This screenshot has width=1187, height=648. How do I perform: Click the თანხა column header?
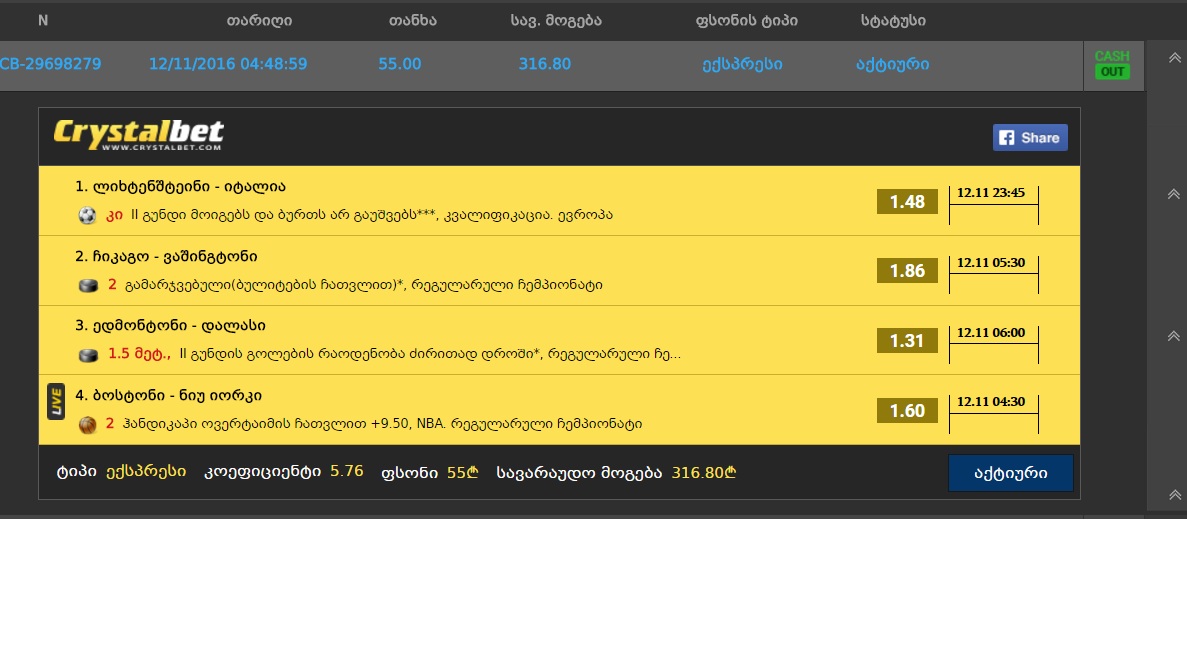tap(413, 20)
